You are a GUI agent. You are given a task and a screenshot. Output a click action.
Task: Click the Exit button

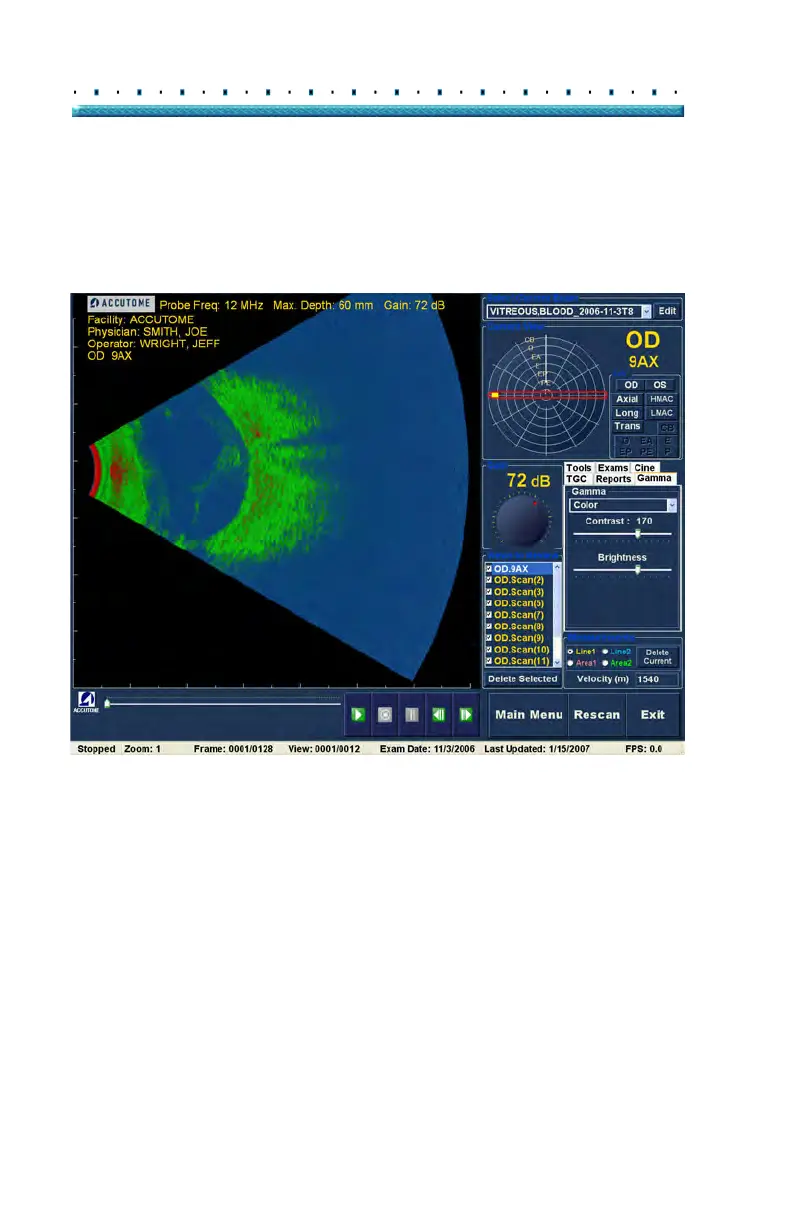coord(653,715)
